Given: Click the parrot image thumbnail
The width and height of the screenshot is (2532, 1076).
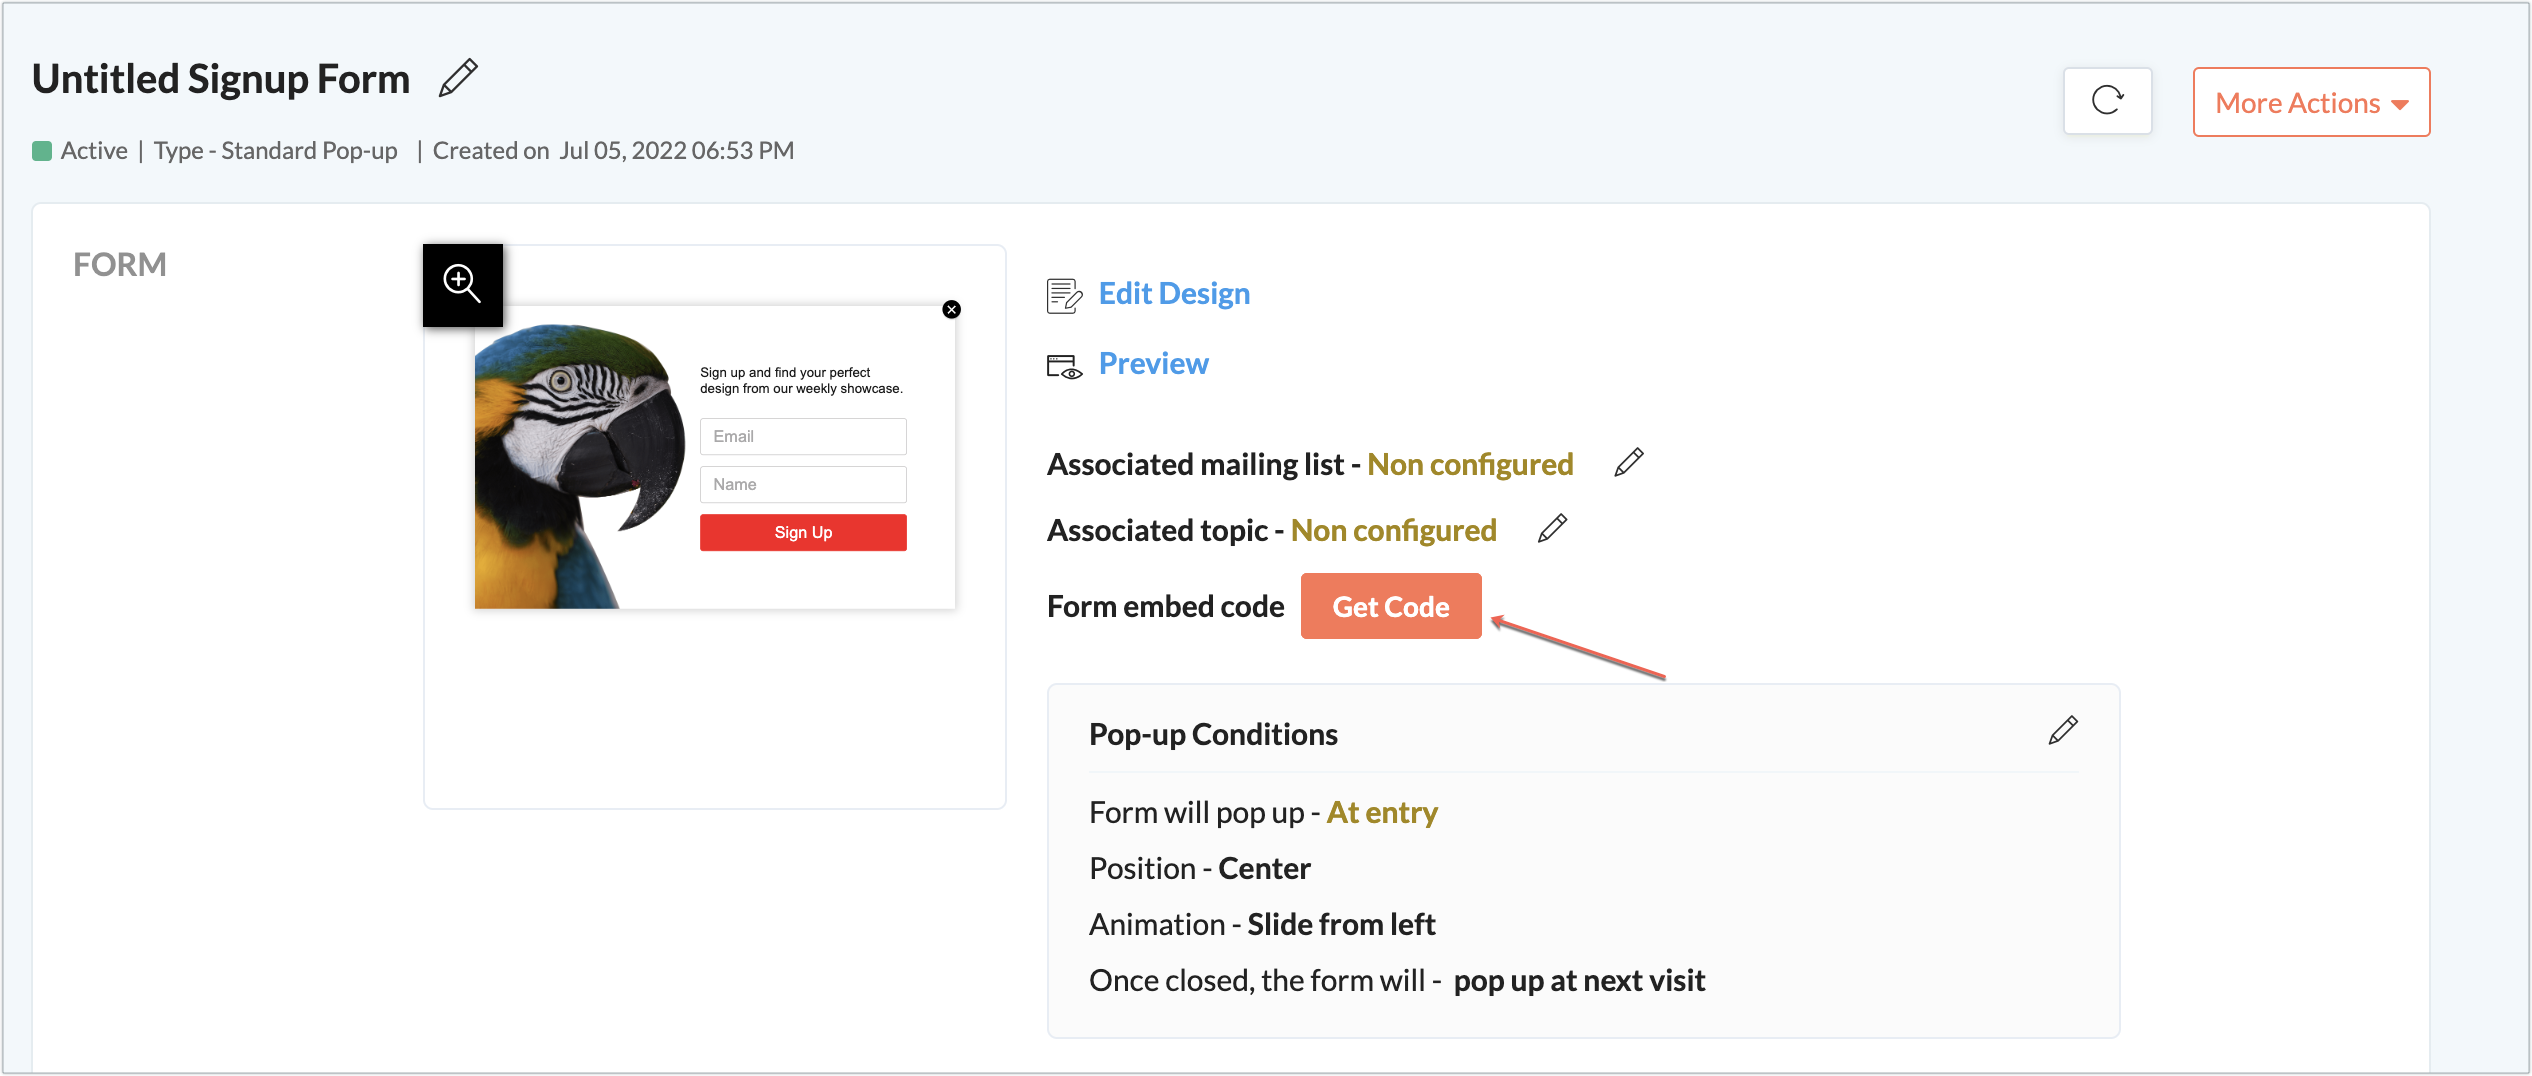Looking at the screenshot, I should [x=577, y=466].
